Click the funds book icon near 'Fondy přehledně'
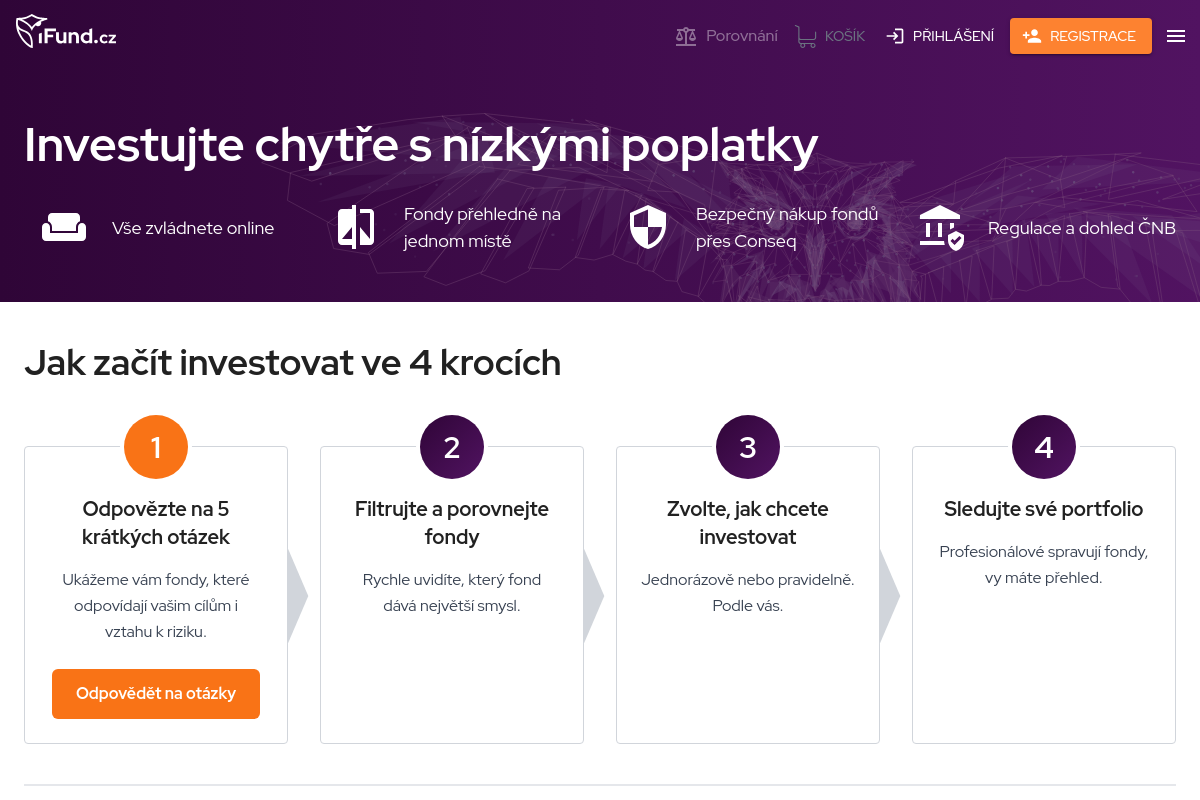 point(355,227)
